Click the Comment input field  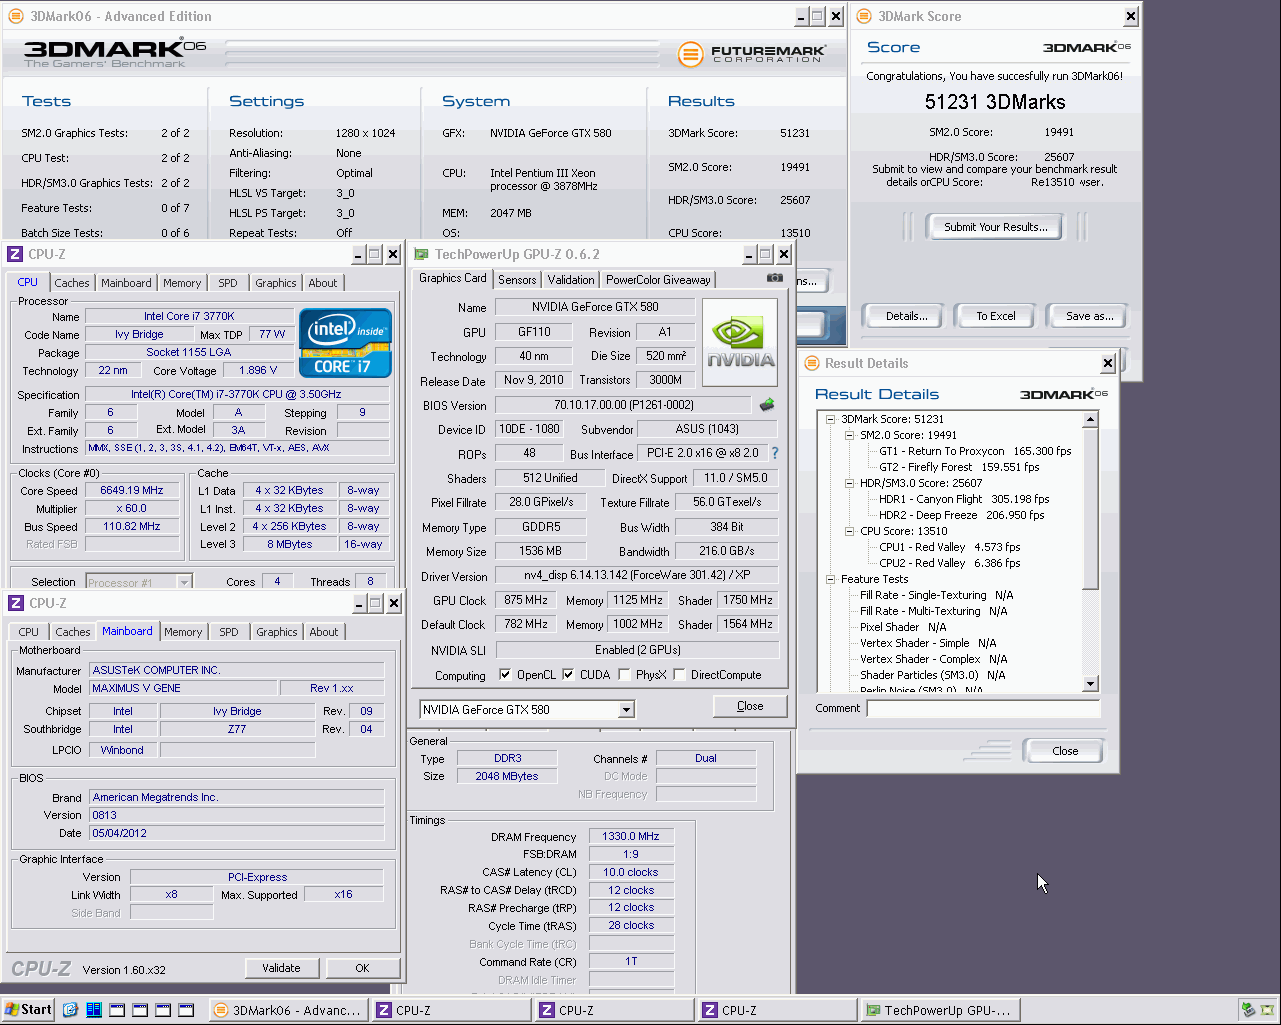983,708
